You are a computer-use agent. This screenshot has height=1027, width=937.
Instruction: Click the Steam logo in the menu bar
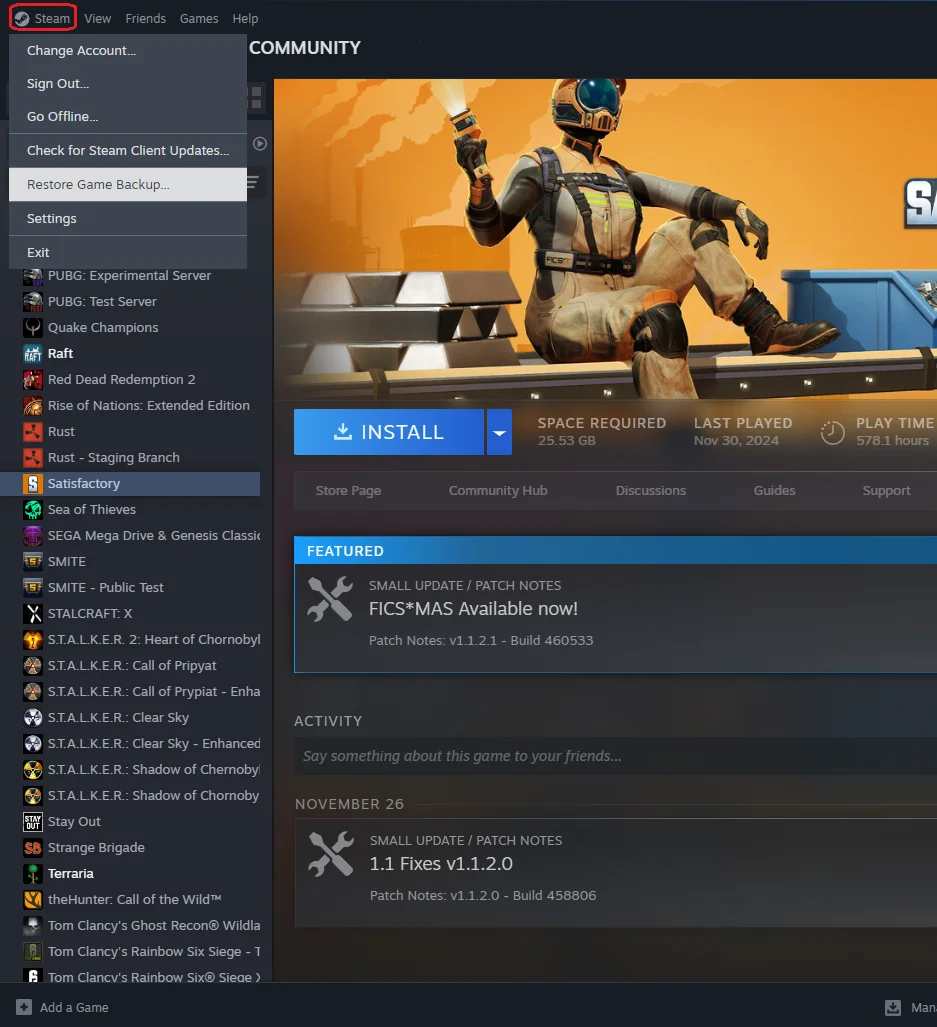(22, 18)
